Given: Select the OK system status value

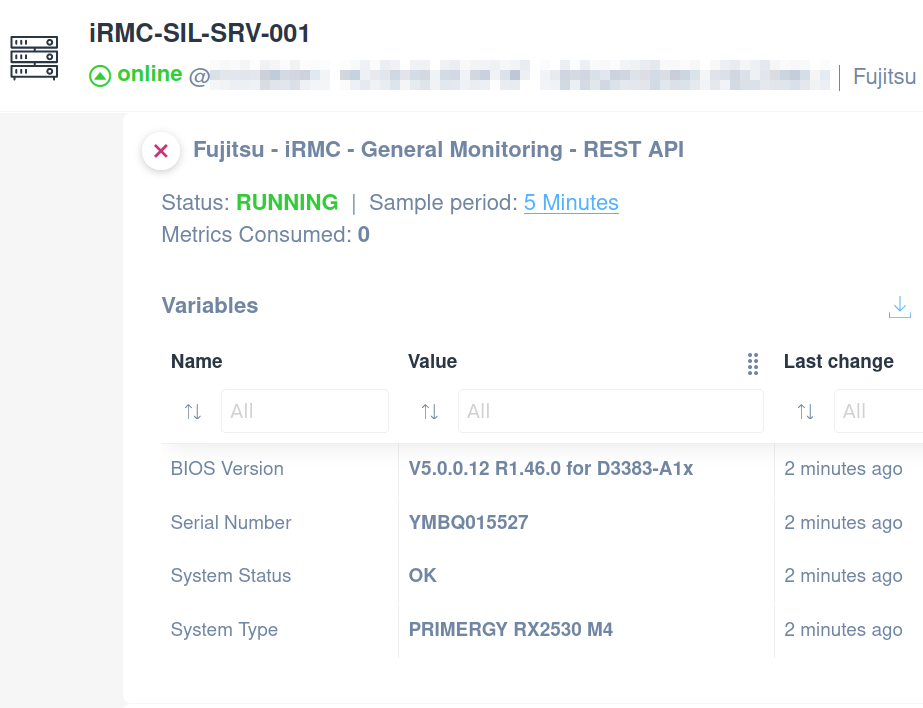Looking at the screenshot, I should 423,576.
